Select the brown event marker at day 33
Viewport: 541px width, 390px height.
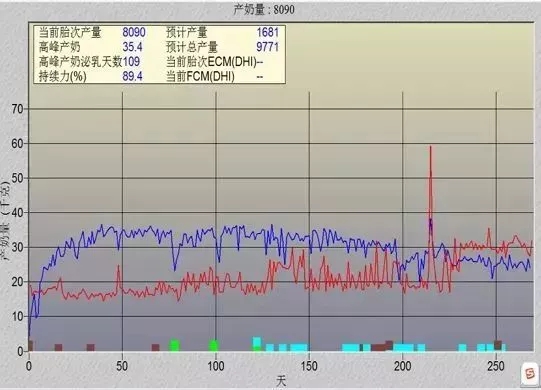coord(90,347)
